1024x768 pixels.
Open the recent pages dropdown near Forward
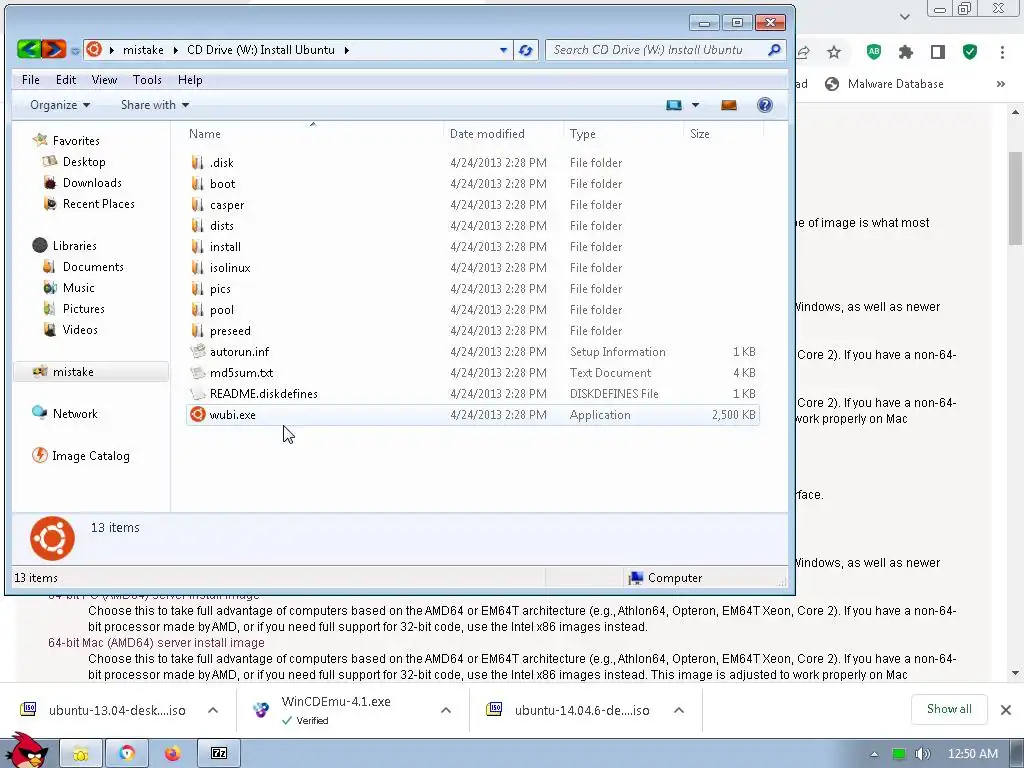point(75,50)
